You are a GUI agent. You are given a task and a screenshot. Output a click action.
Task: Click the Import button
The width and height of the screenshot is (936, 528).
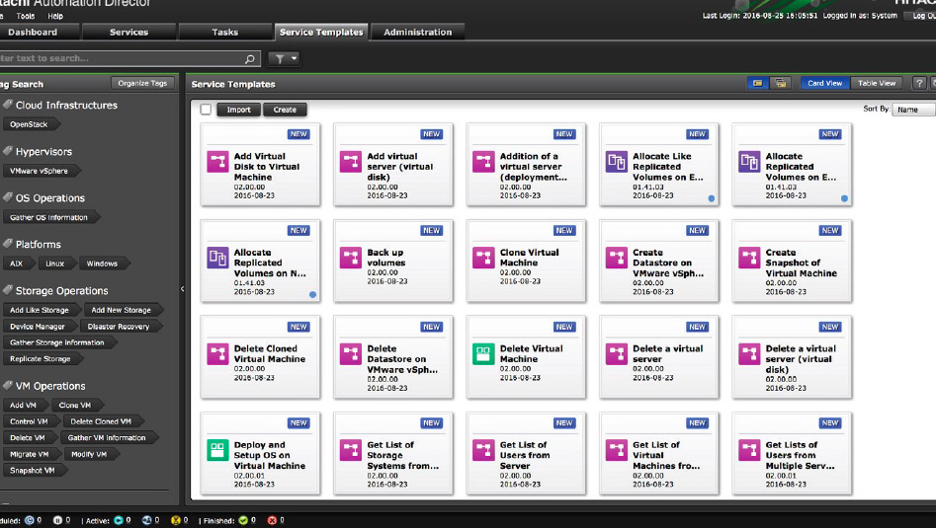coord(239,110)
